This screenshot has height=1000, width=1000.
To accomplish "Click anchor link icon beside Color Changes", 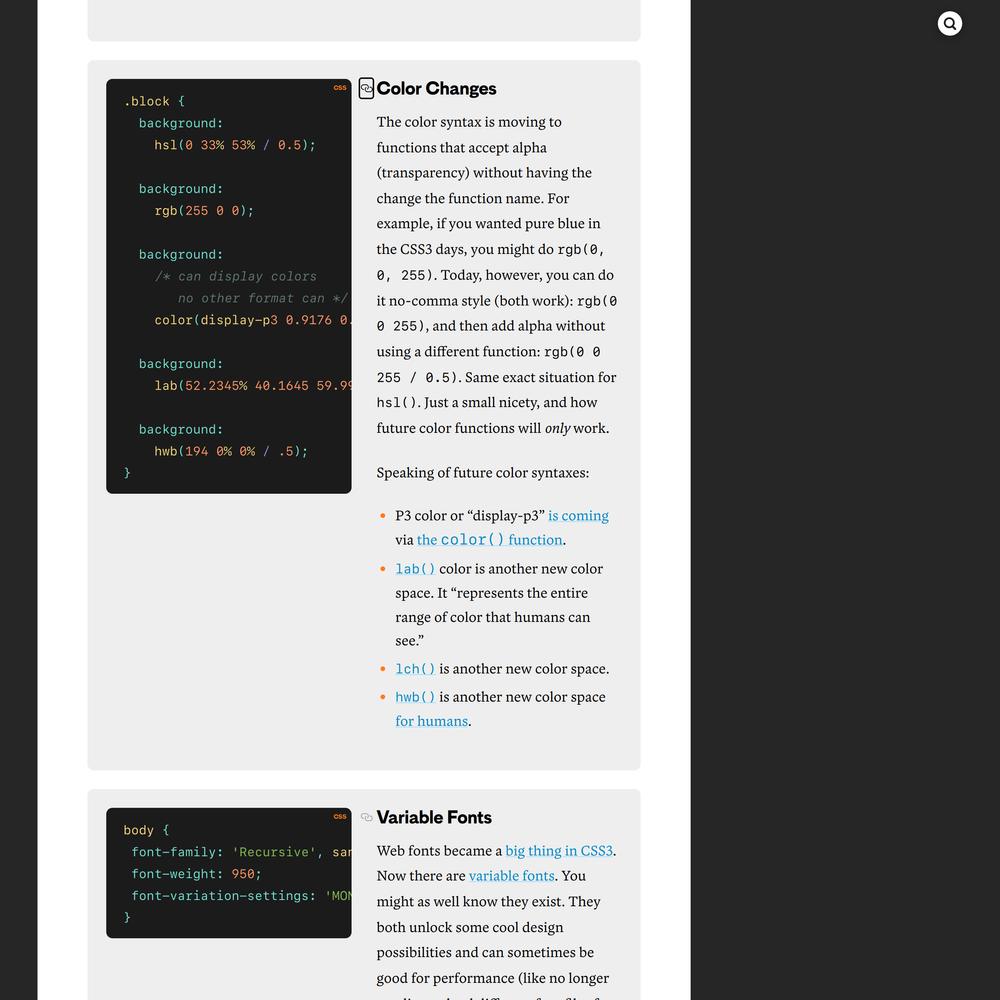I will (x=366, y=88).
